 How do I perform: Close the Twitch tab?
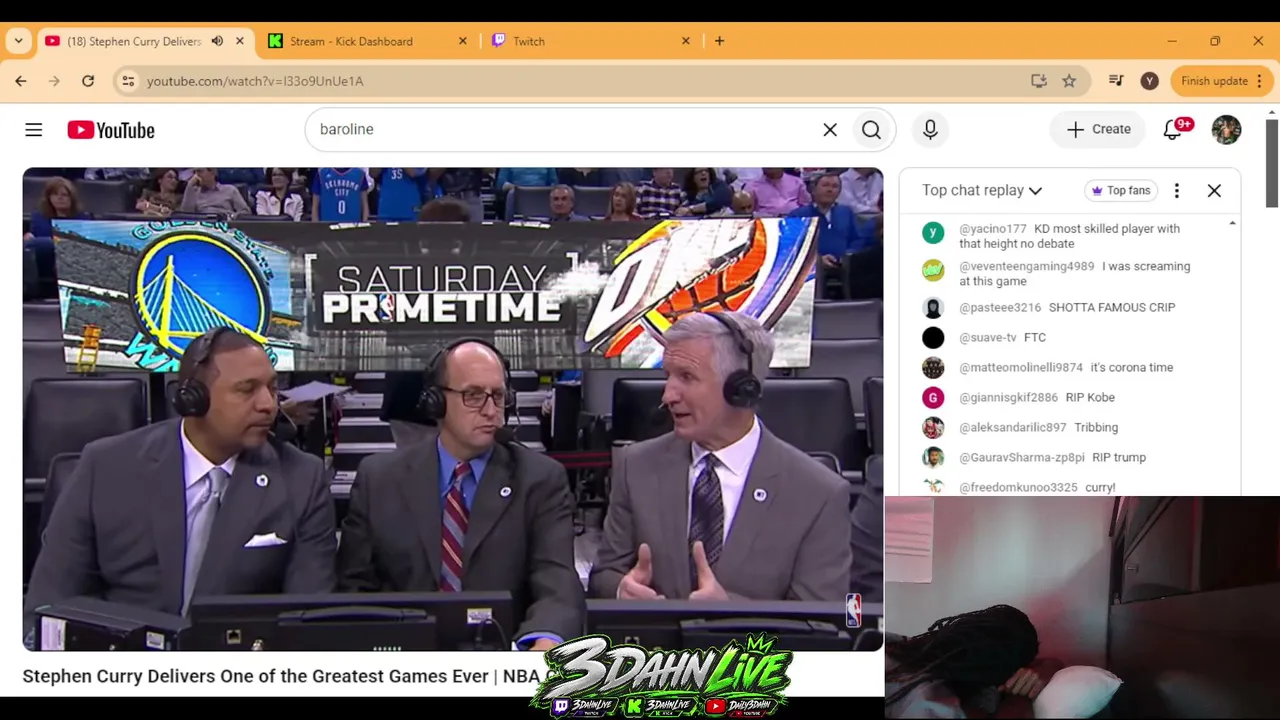[x=686, y=41]
